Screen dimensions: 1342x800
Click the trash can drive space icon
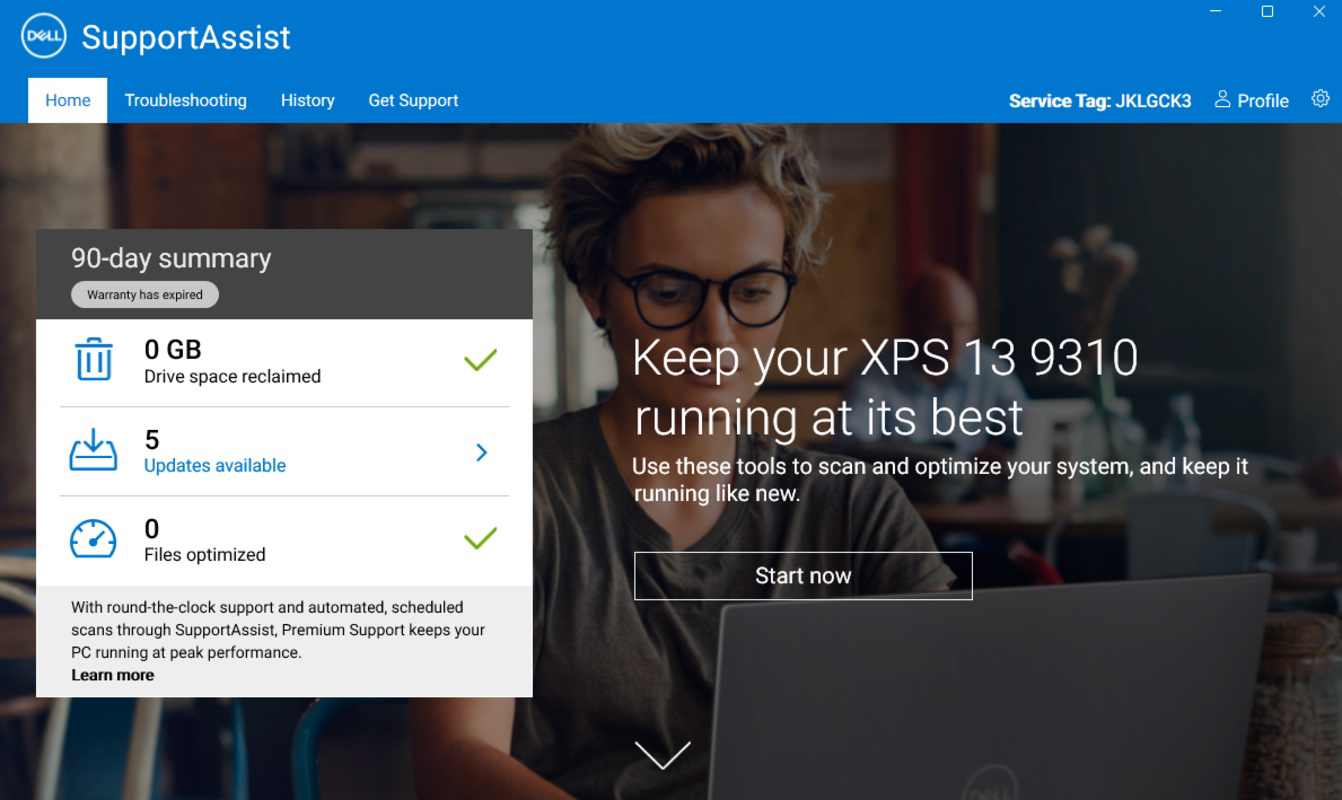pos(94,359)
